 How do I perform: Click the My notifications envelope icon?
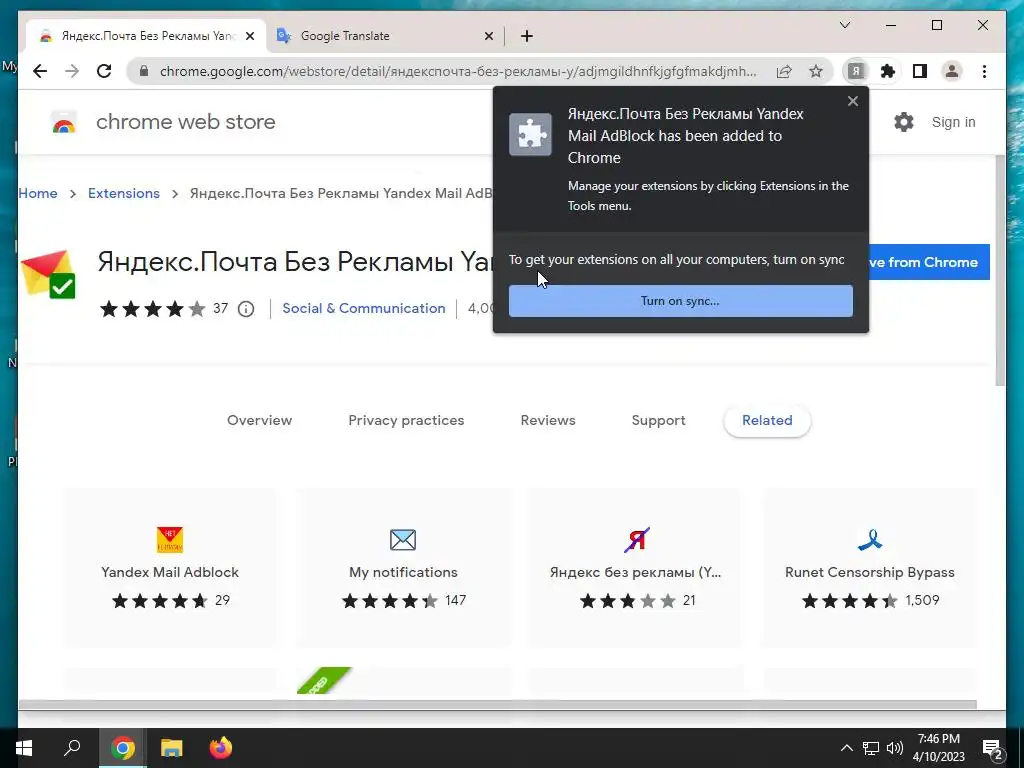click(403, 539)
